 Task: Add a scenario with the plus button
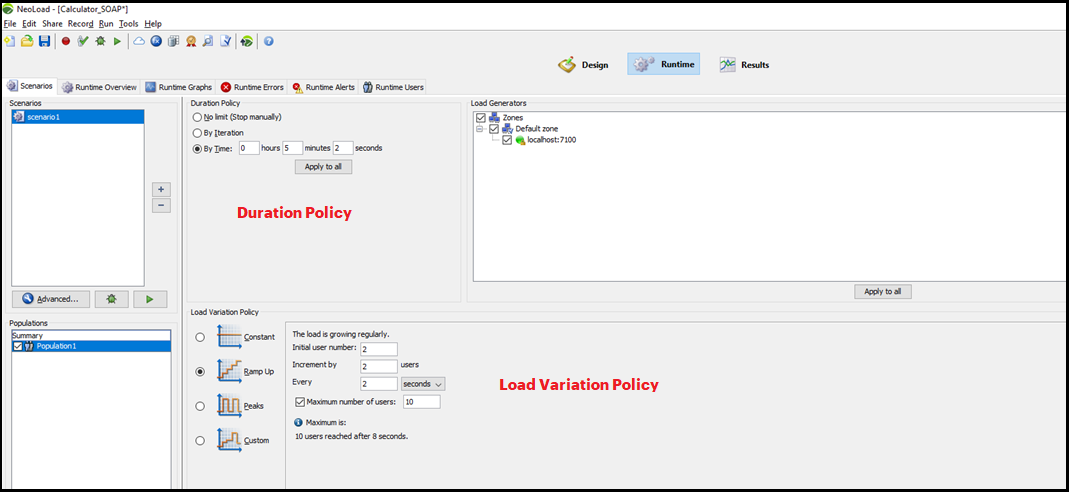point(161,189)
